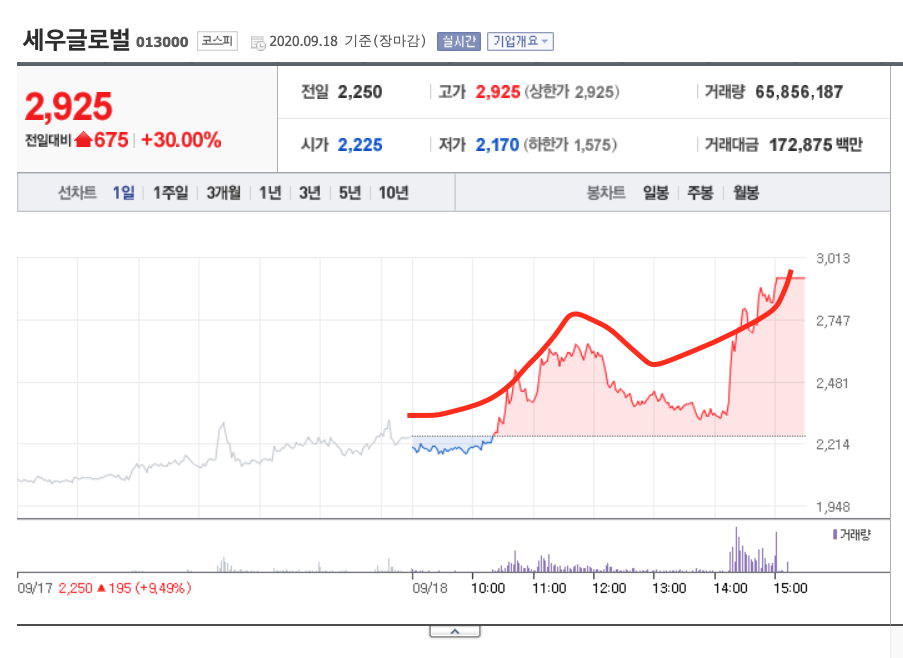Show the 5년 line chart
The image size is (903, 658).
click(x=350, y=193)
